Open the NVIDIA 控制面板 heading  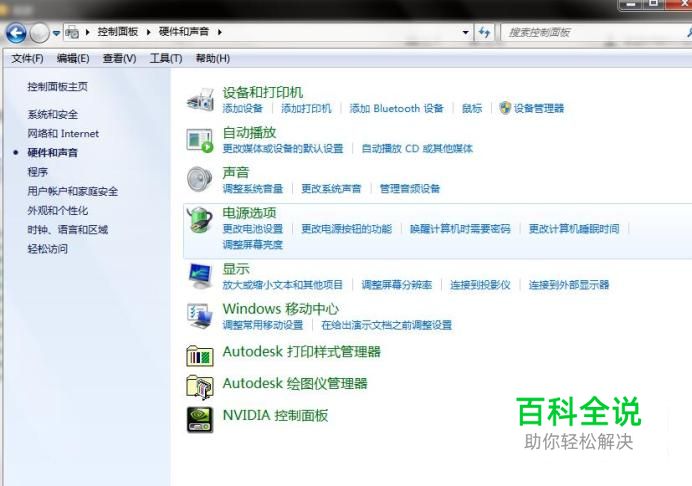(x=275, y=415)
